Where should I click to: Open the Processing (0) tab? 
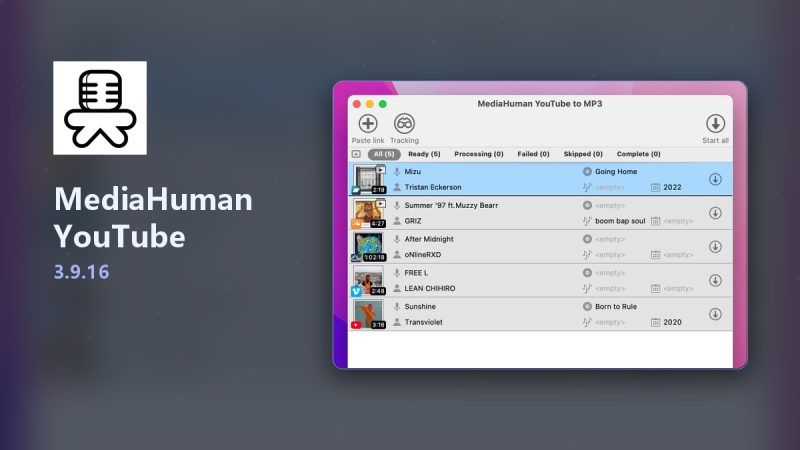tap(479, 154)
